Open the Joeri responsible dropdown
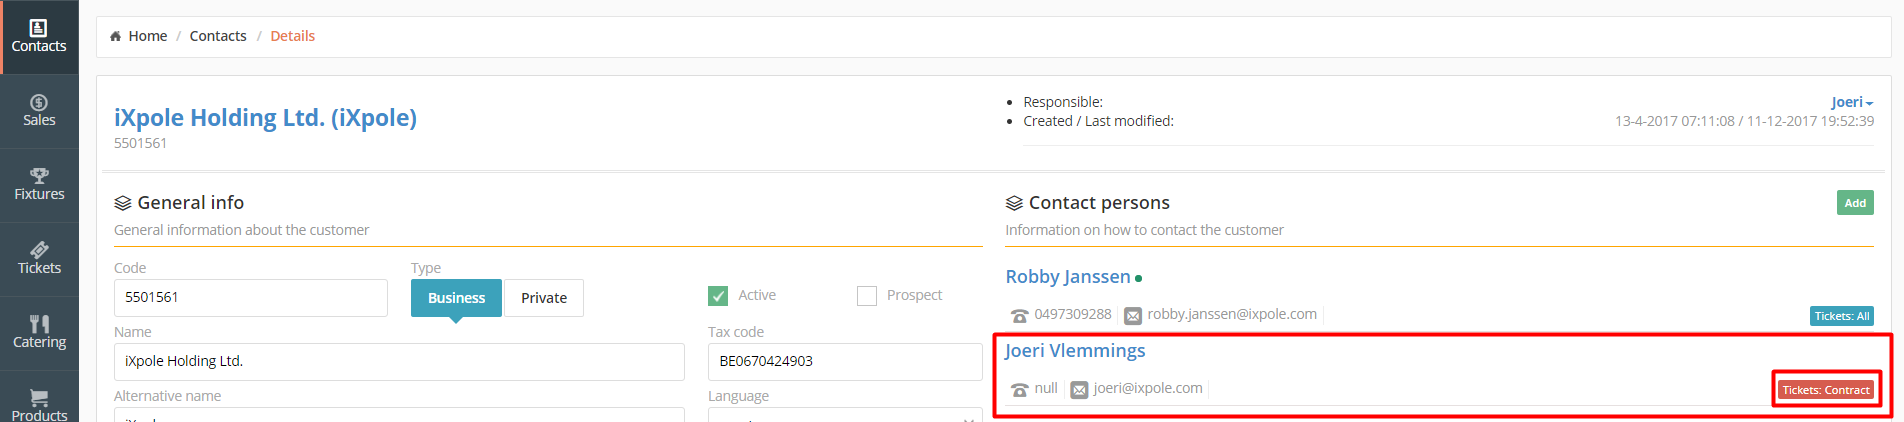The image size is (1904, 422). click(x=1851, y=102)
